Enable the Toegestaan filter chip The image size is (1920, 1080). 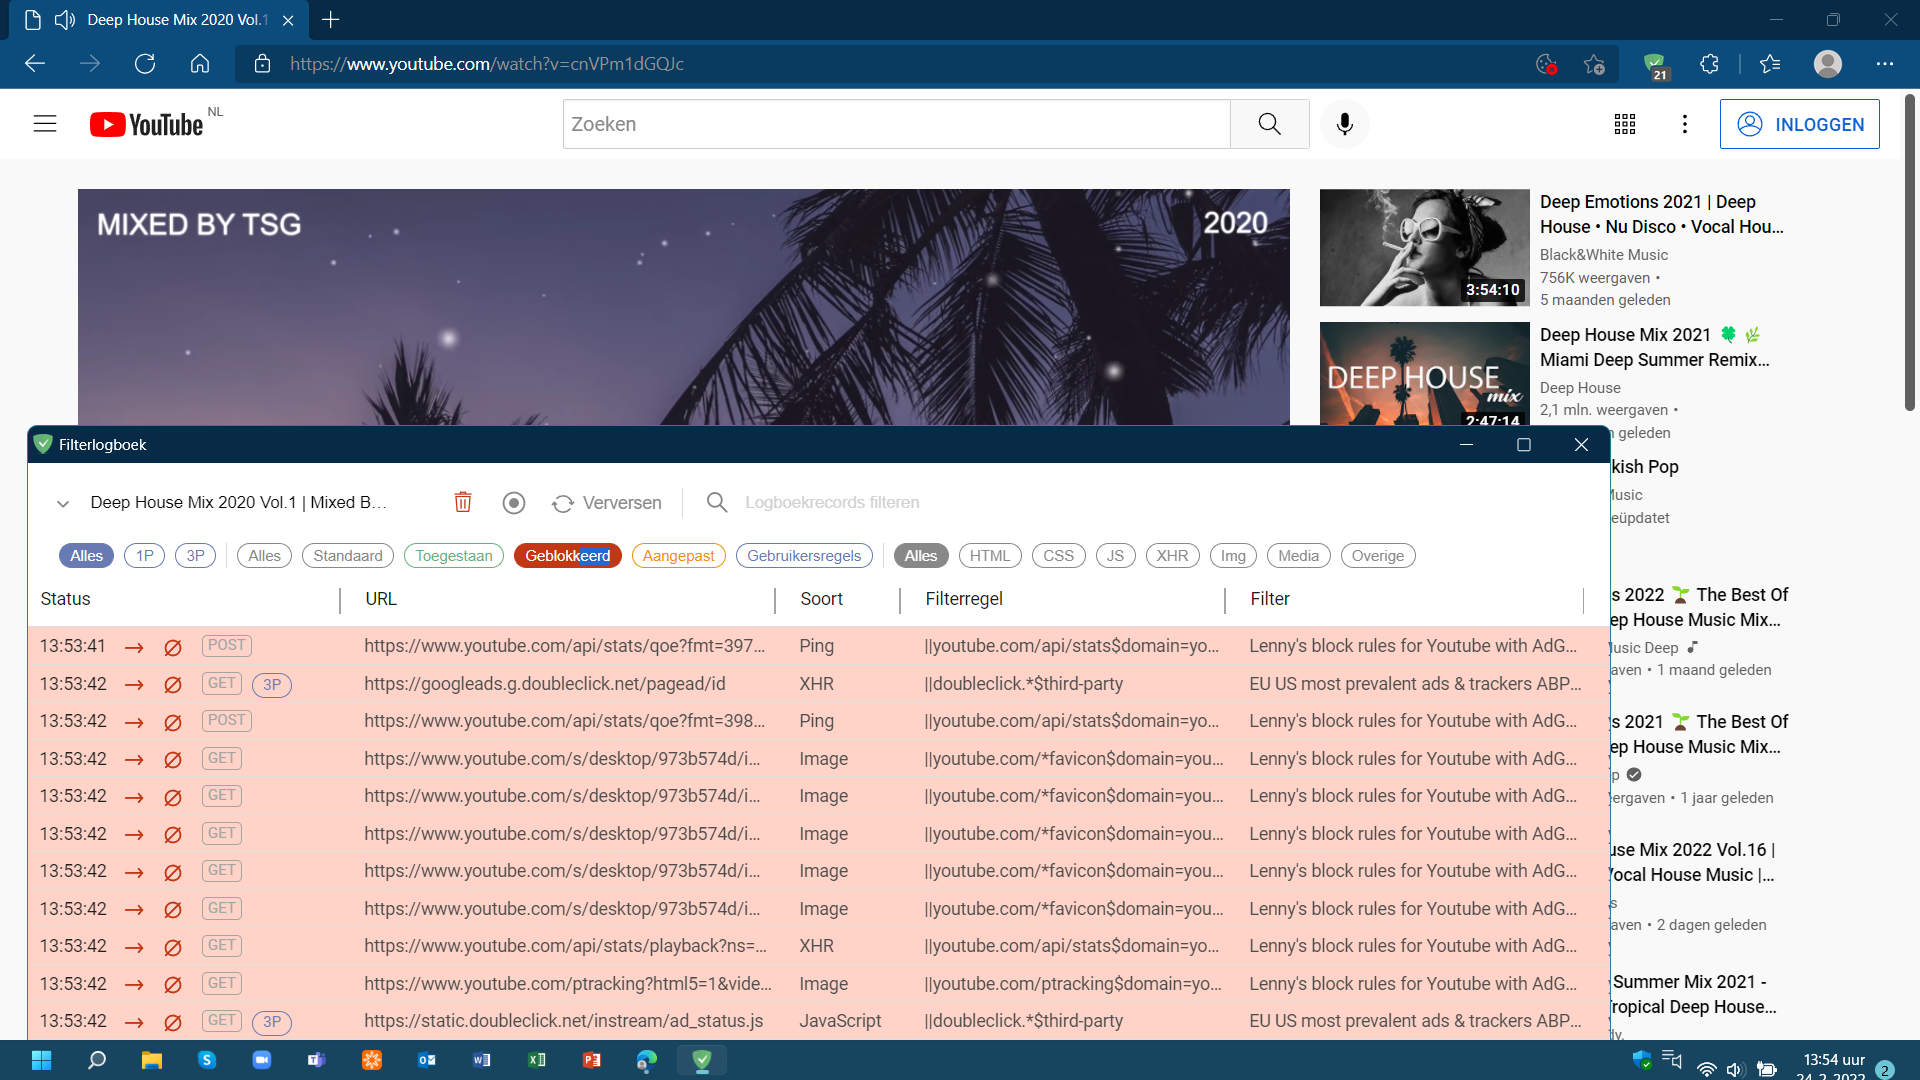pos(454,556)
